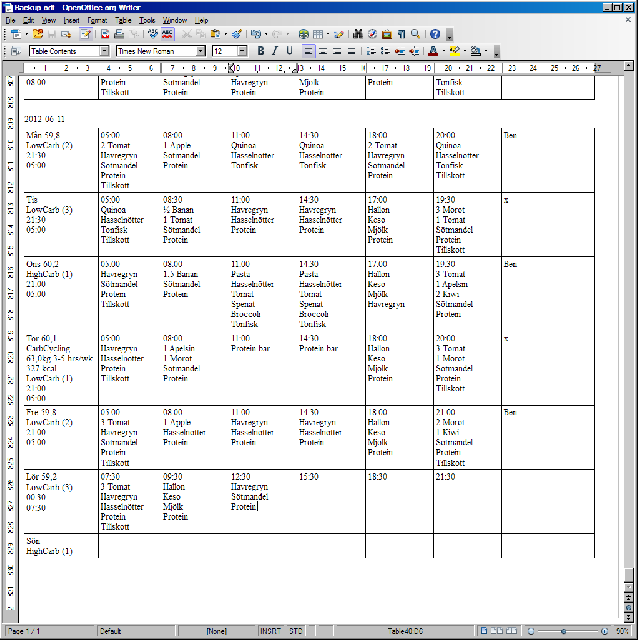Open the Insert menu

click(71, 20)
